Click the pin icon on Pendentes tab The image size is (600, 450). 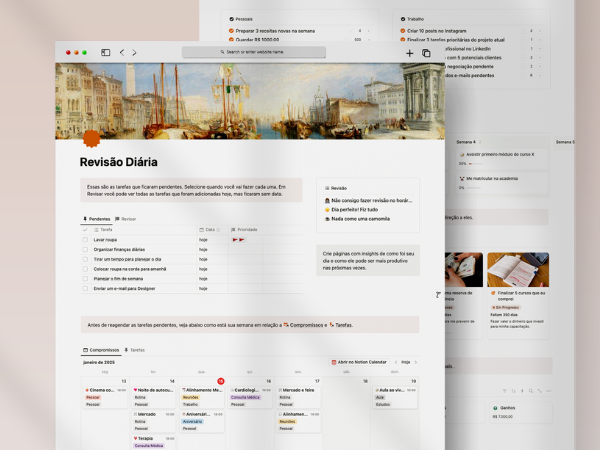85,219
